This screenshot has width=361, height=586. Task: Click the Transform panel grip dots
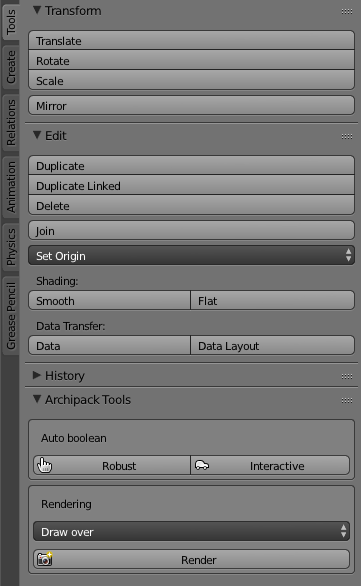[347, 12]
